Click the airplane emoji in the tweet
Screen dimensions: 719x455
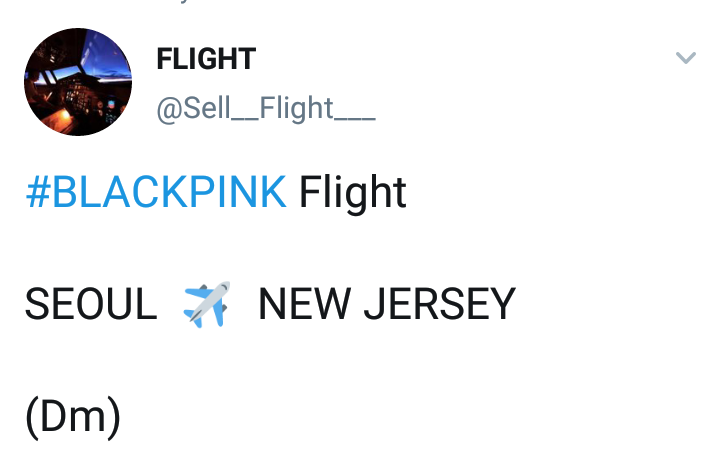pos(207,304)
